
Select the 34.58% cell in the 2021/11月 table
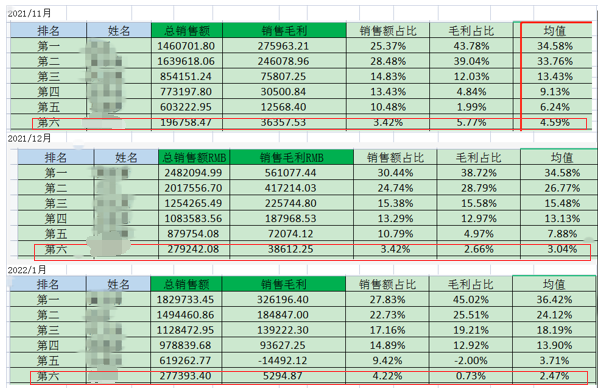point(556,46)
